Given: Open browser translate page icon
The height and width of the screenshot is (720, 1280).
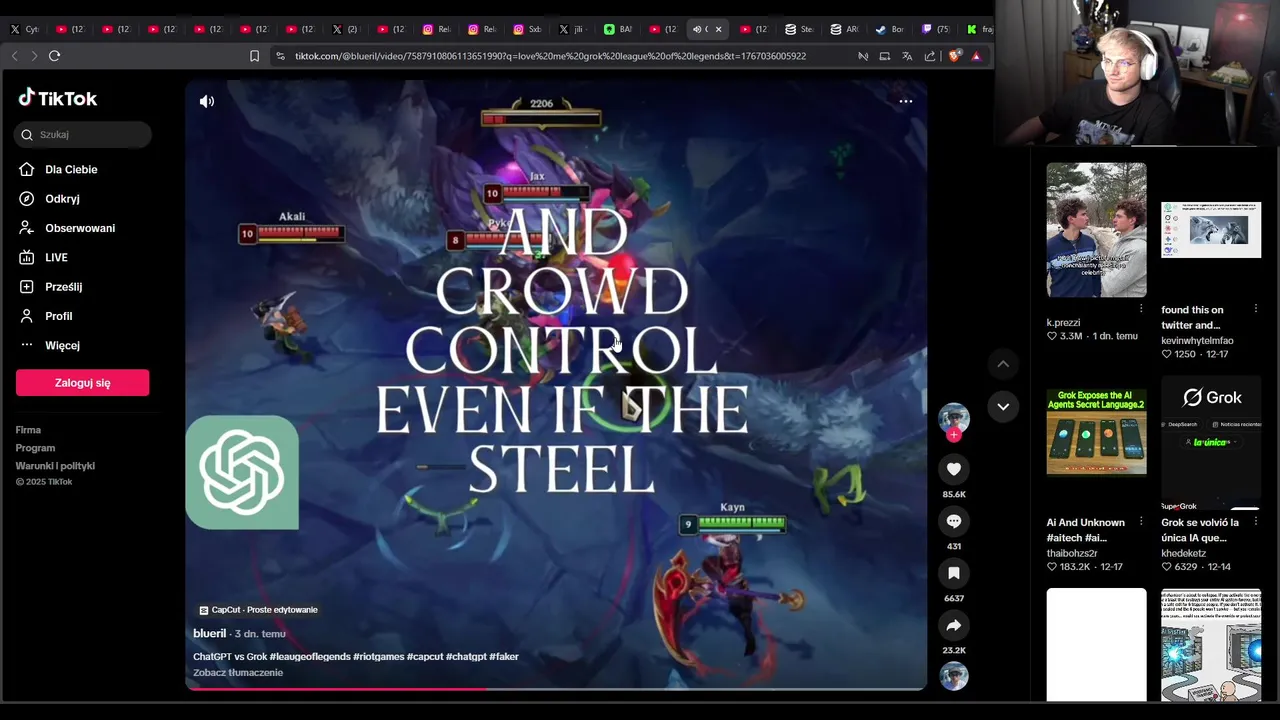Looking at the screenshot, I should [x=907, y=56].
